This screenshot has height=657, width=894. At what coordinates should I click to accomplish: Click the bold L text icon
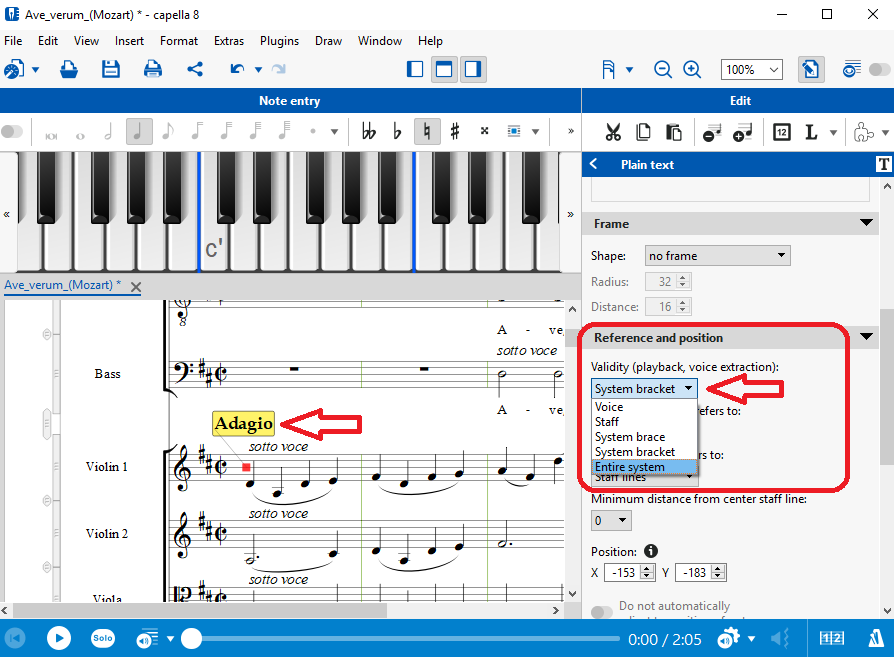pos(811,132)
